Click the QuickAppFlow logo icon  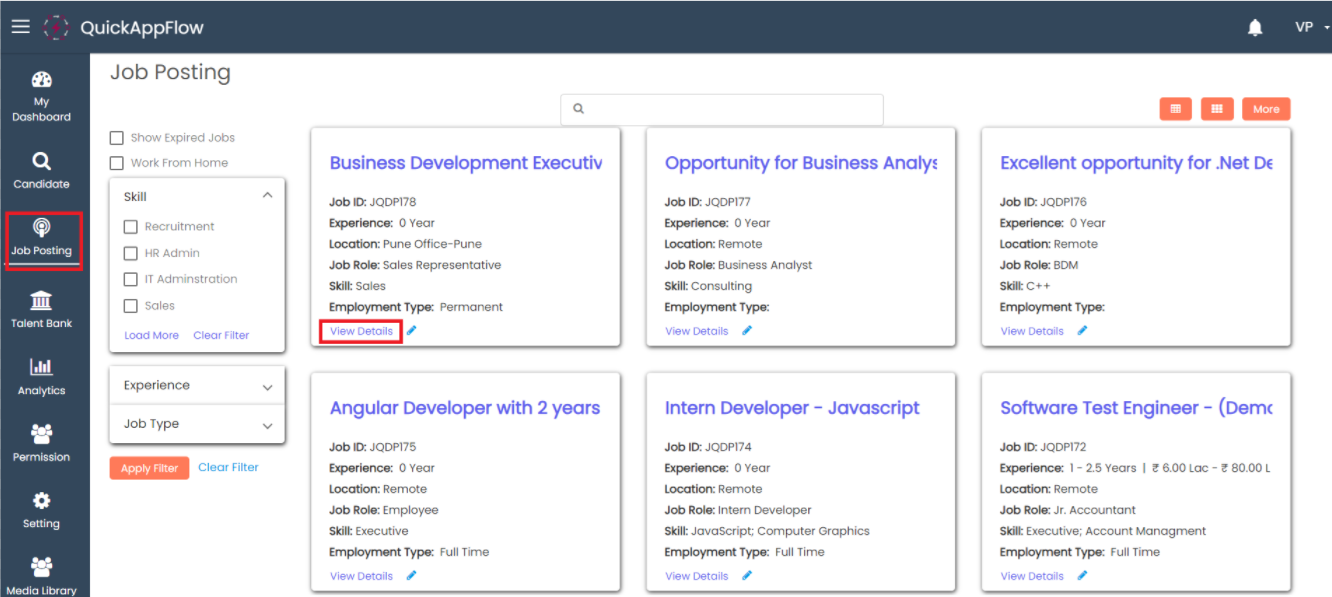[x=56, y=28]
